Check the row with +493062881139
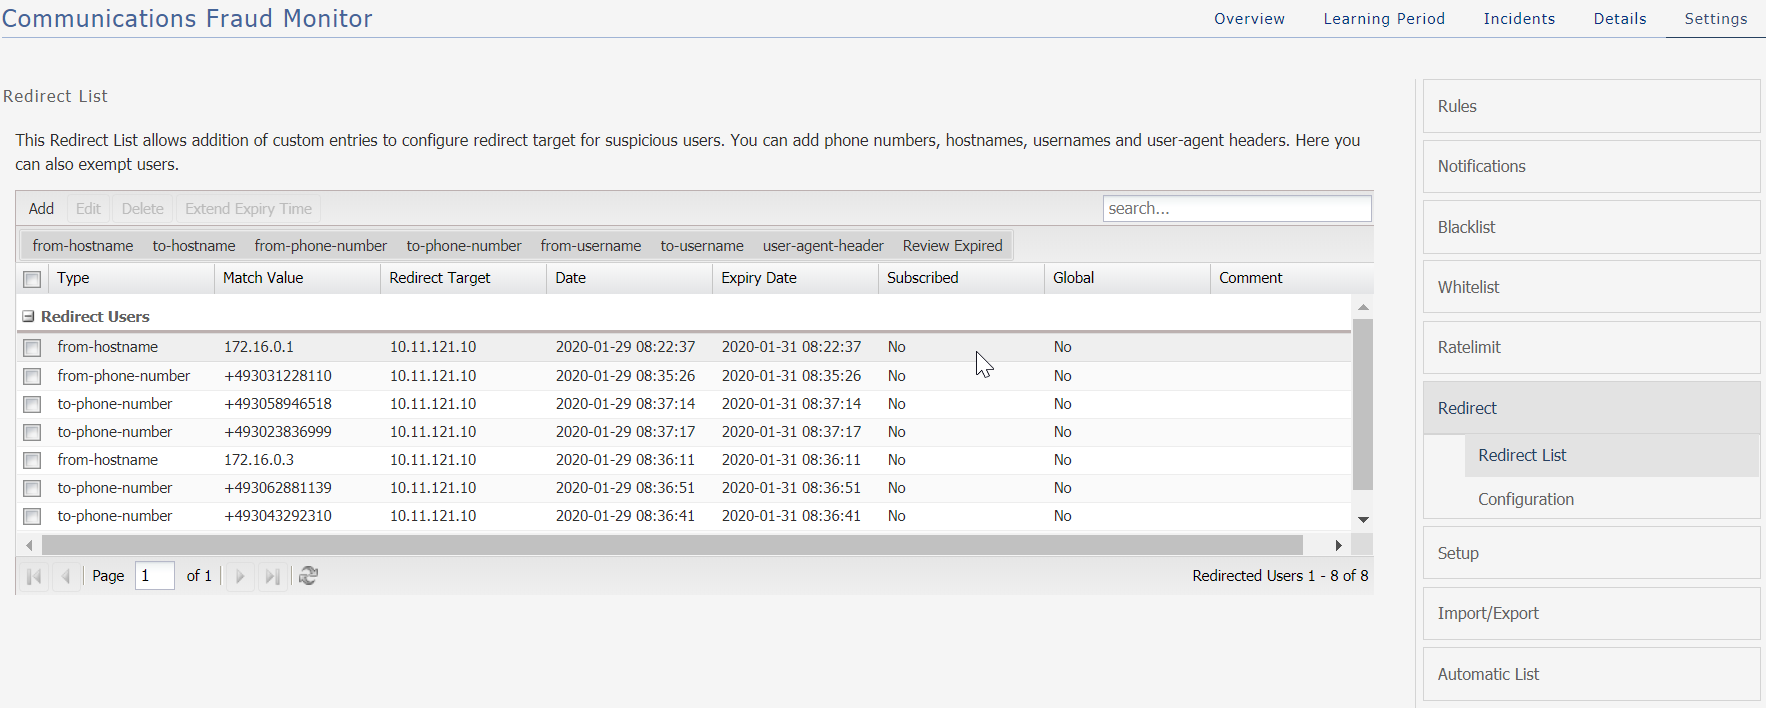This screenshot has height=708, width=1766. click(32, 488)
